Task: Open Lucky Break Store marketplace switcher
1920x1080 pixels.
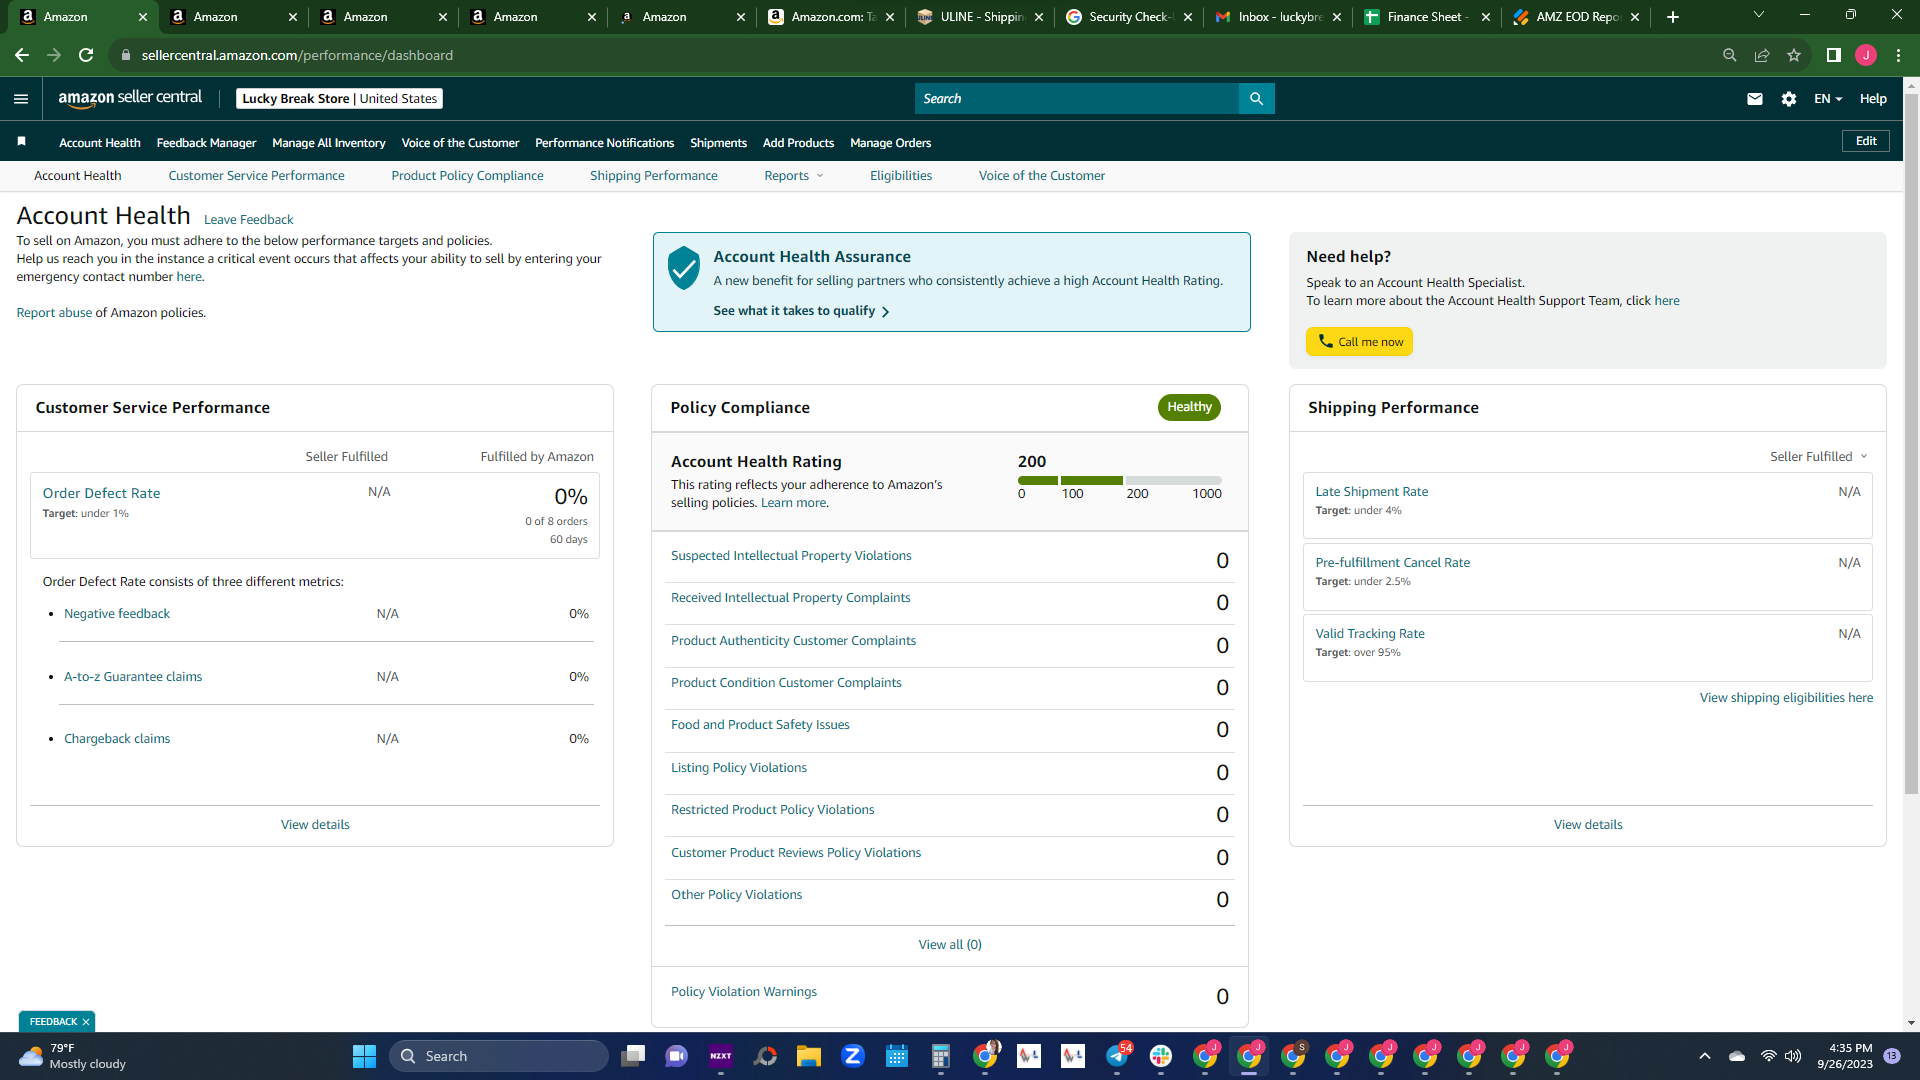Action: tap(339, 98)
